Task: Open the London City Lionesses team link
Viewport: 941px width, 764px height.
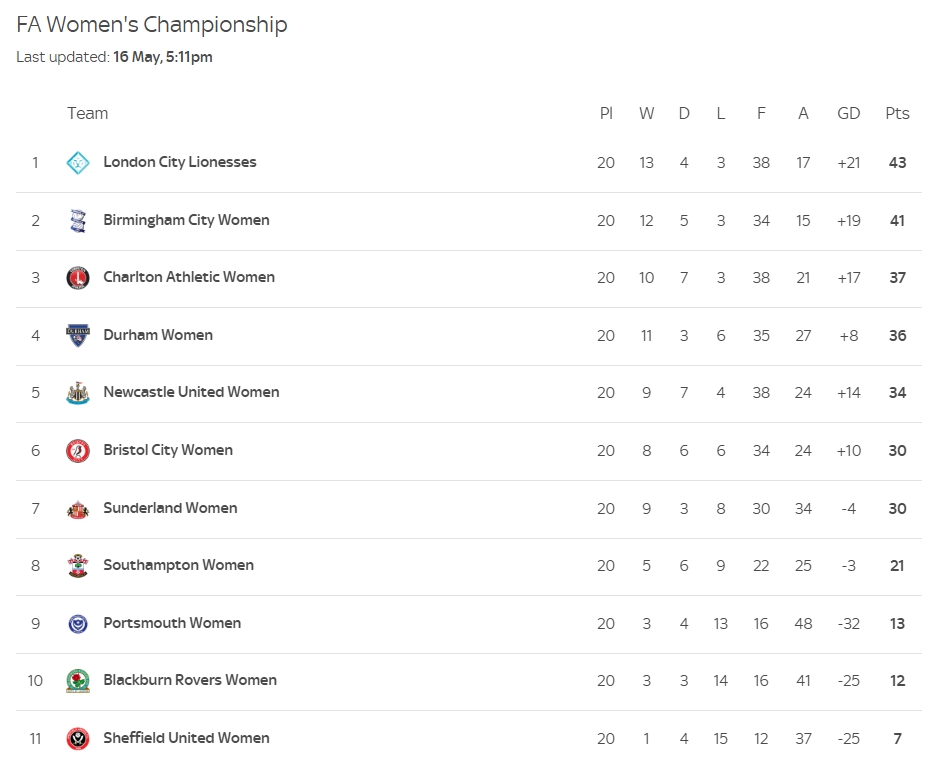Action: (179, 162)
